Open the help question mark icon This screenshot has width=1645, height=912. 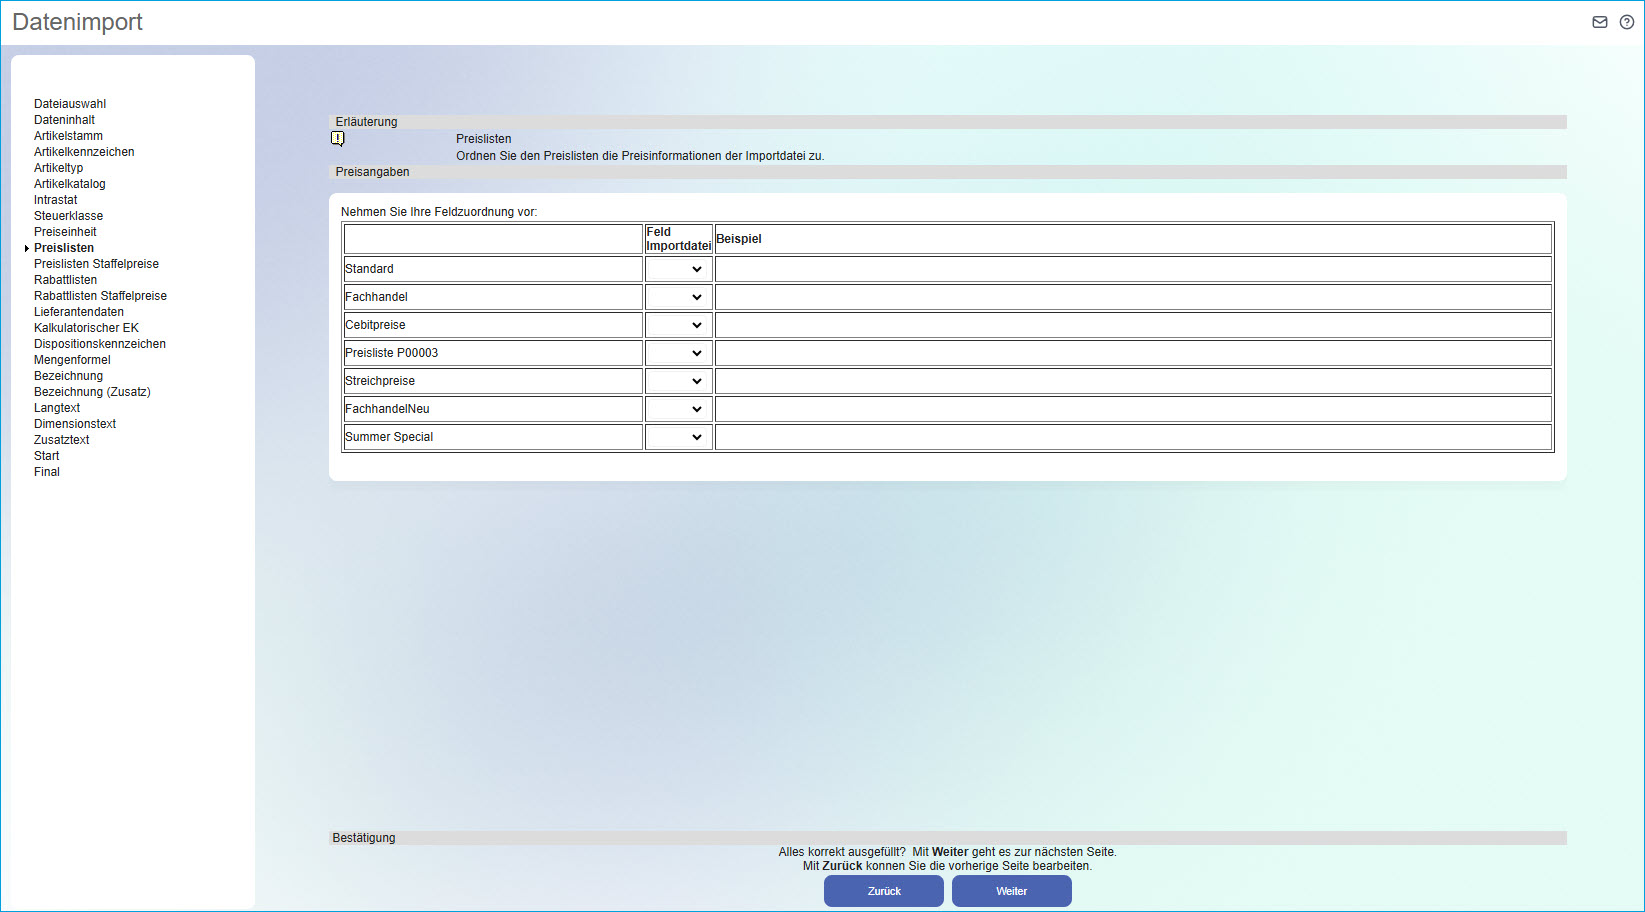(x=1627, y=22)
